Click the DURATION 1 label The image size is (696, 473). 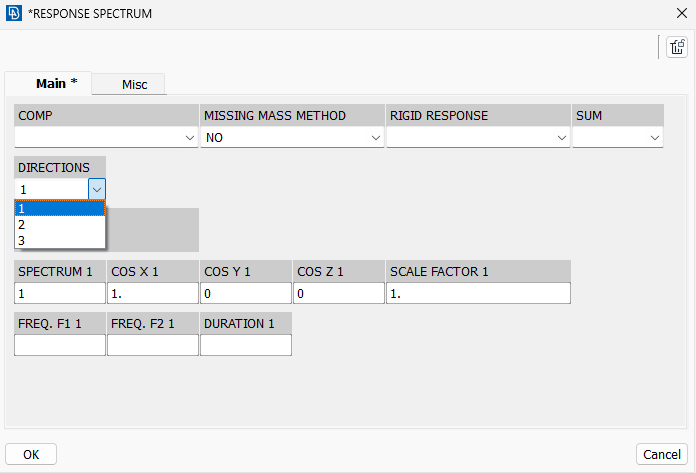pyautogui.click(x=239, y=323)
